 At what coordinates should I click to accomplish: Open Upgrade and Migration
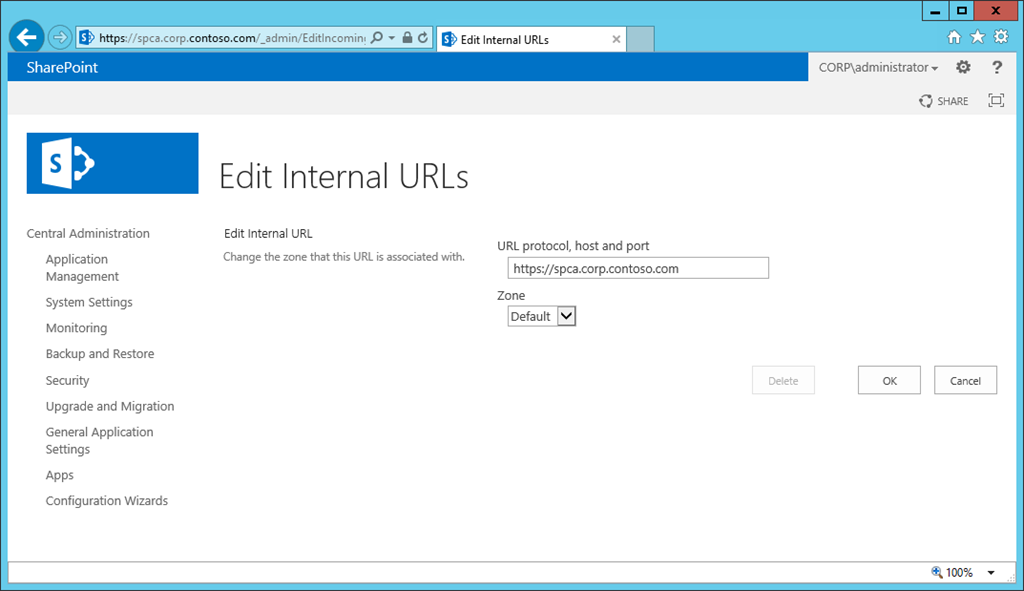(110, 406)
